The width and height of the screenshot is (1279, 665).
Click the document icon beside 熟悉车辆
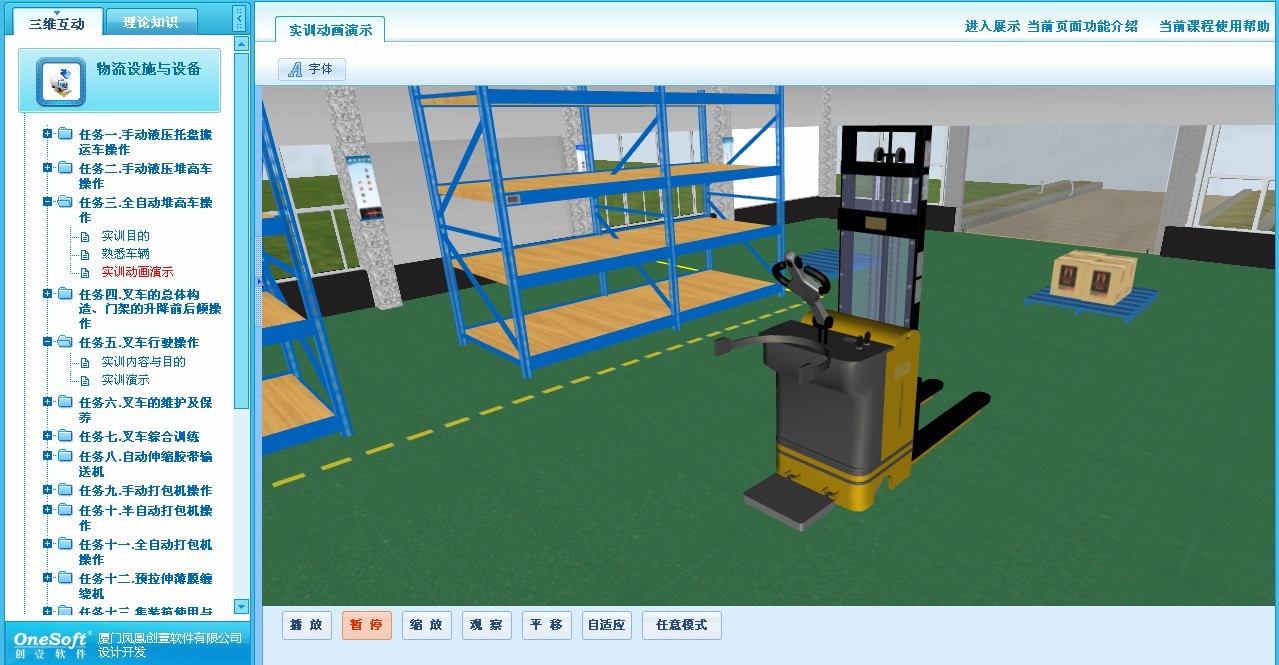click(86, 254)
